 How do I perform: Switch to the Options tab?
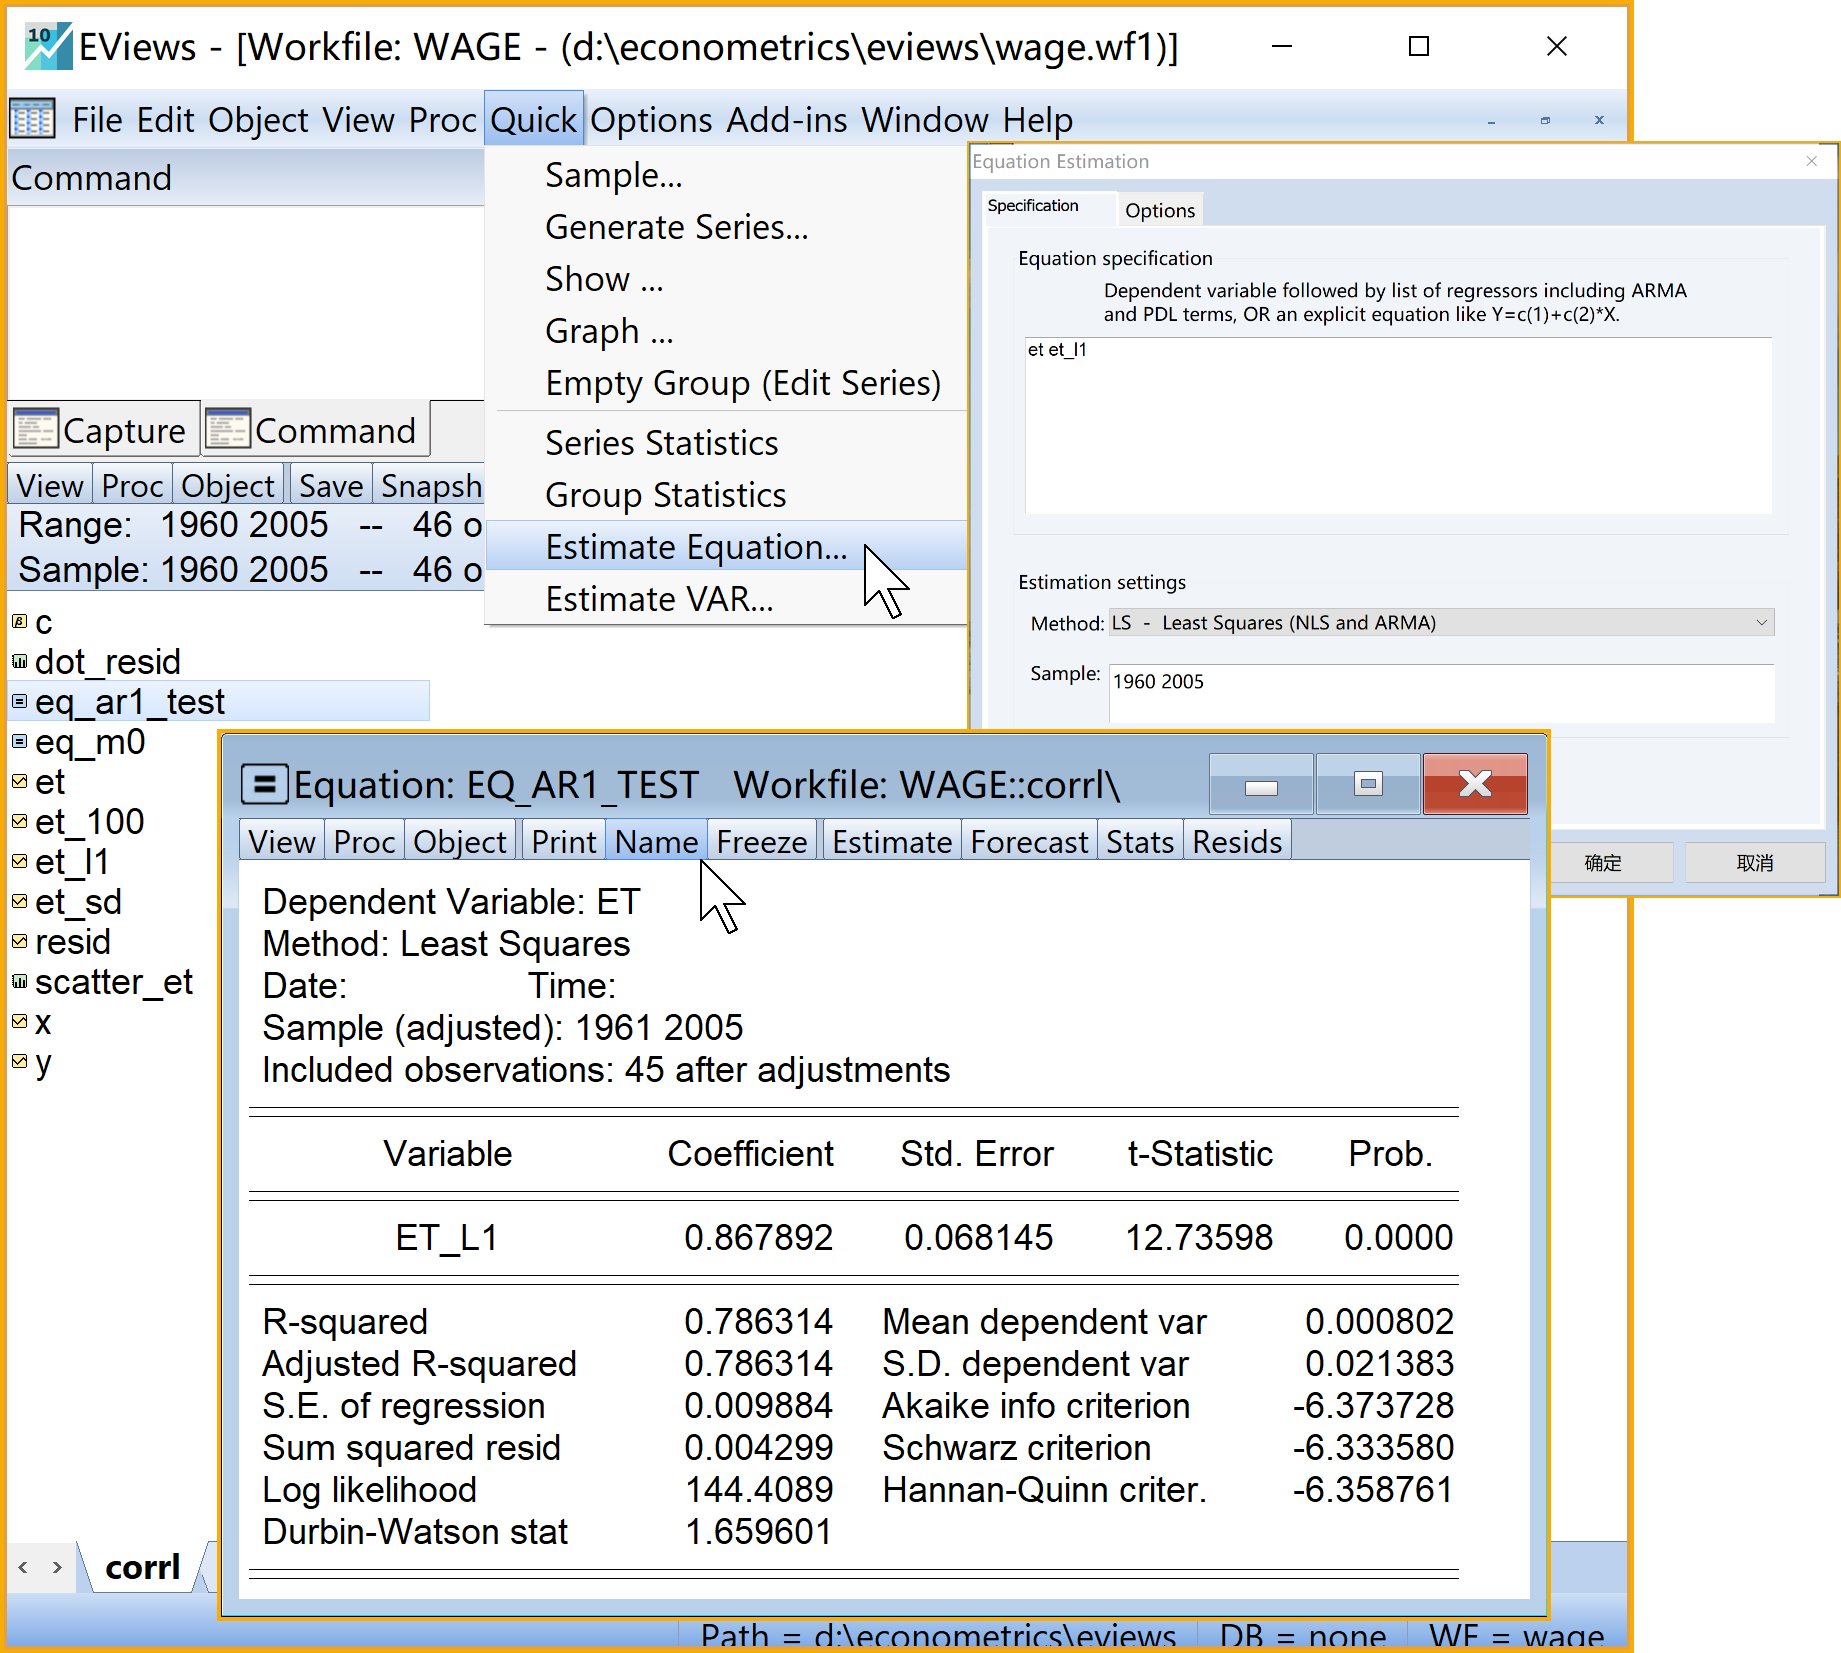click(1159, 210)
